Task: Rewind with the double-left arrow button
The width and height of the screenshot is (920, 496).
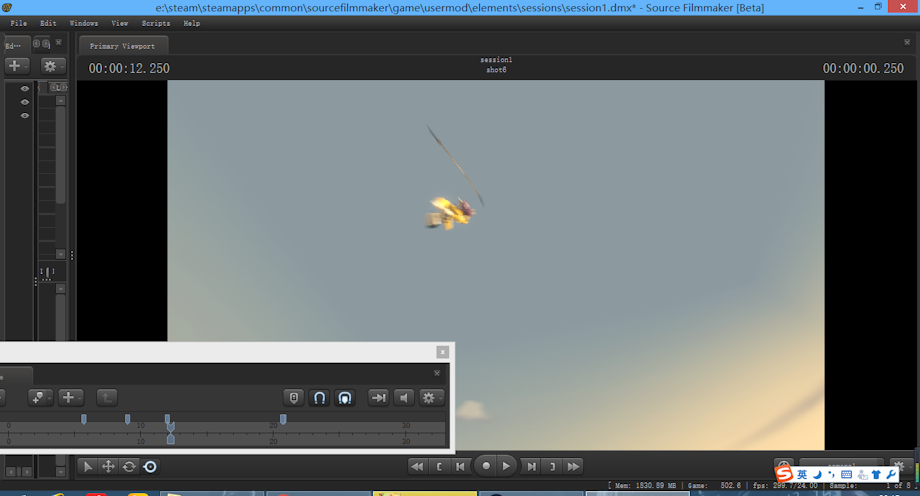Action: pyautogui.click(x=417, y=467)
